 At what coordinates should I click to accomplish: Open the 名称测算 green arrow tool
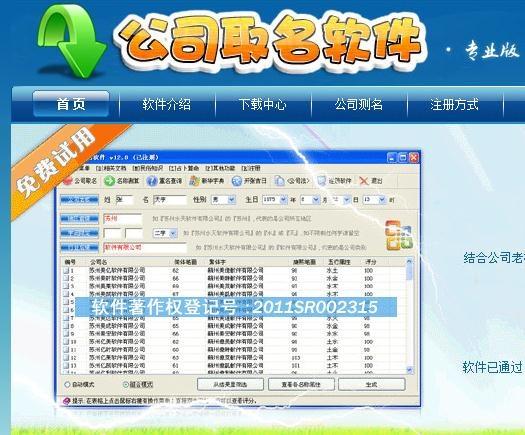click(x=109, y=181)
